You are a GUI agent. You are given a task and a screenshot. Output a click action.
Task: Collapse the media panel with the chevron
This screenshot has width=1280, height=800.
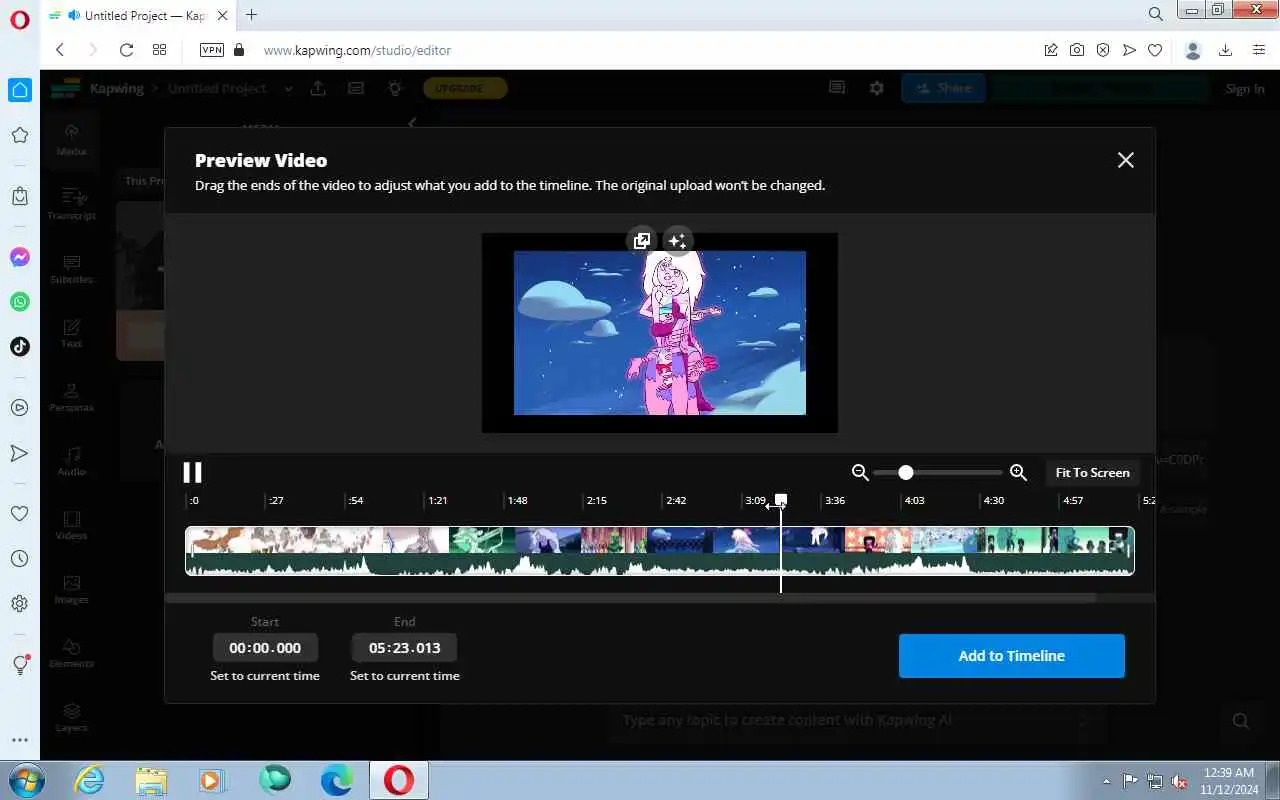[x=412, y=123]
